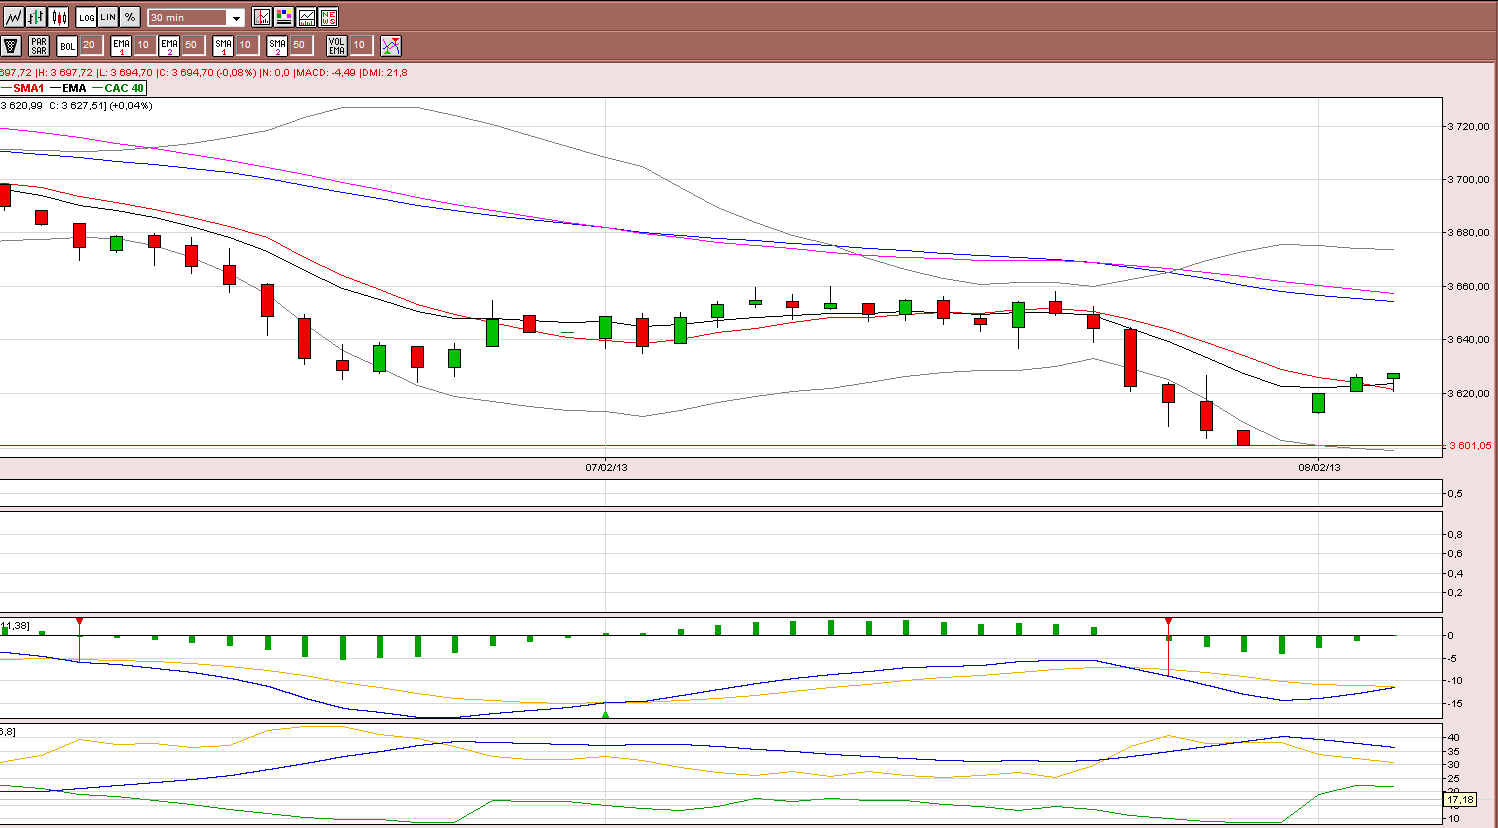Click the DMI: 21,8 readout
The width and height of the screenshot is (1498, 828).
point(384,72)
